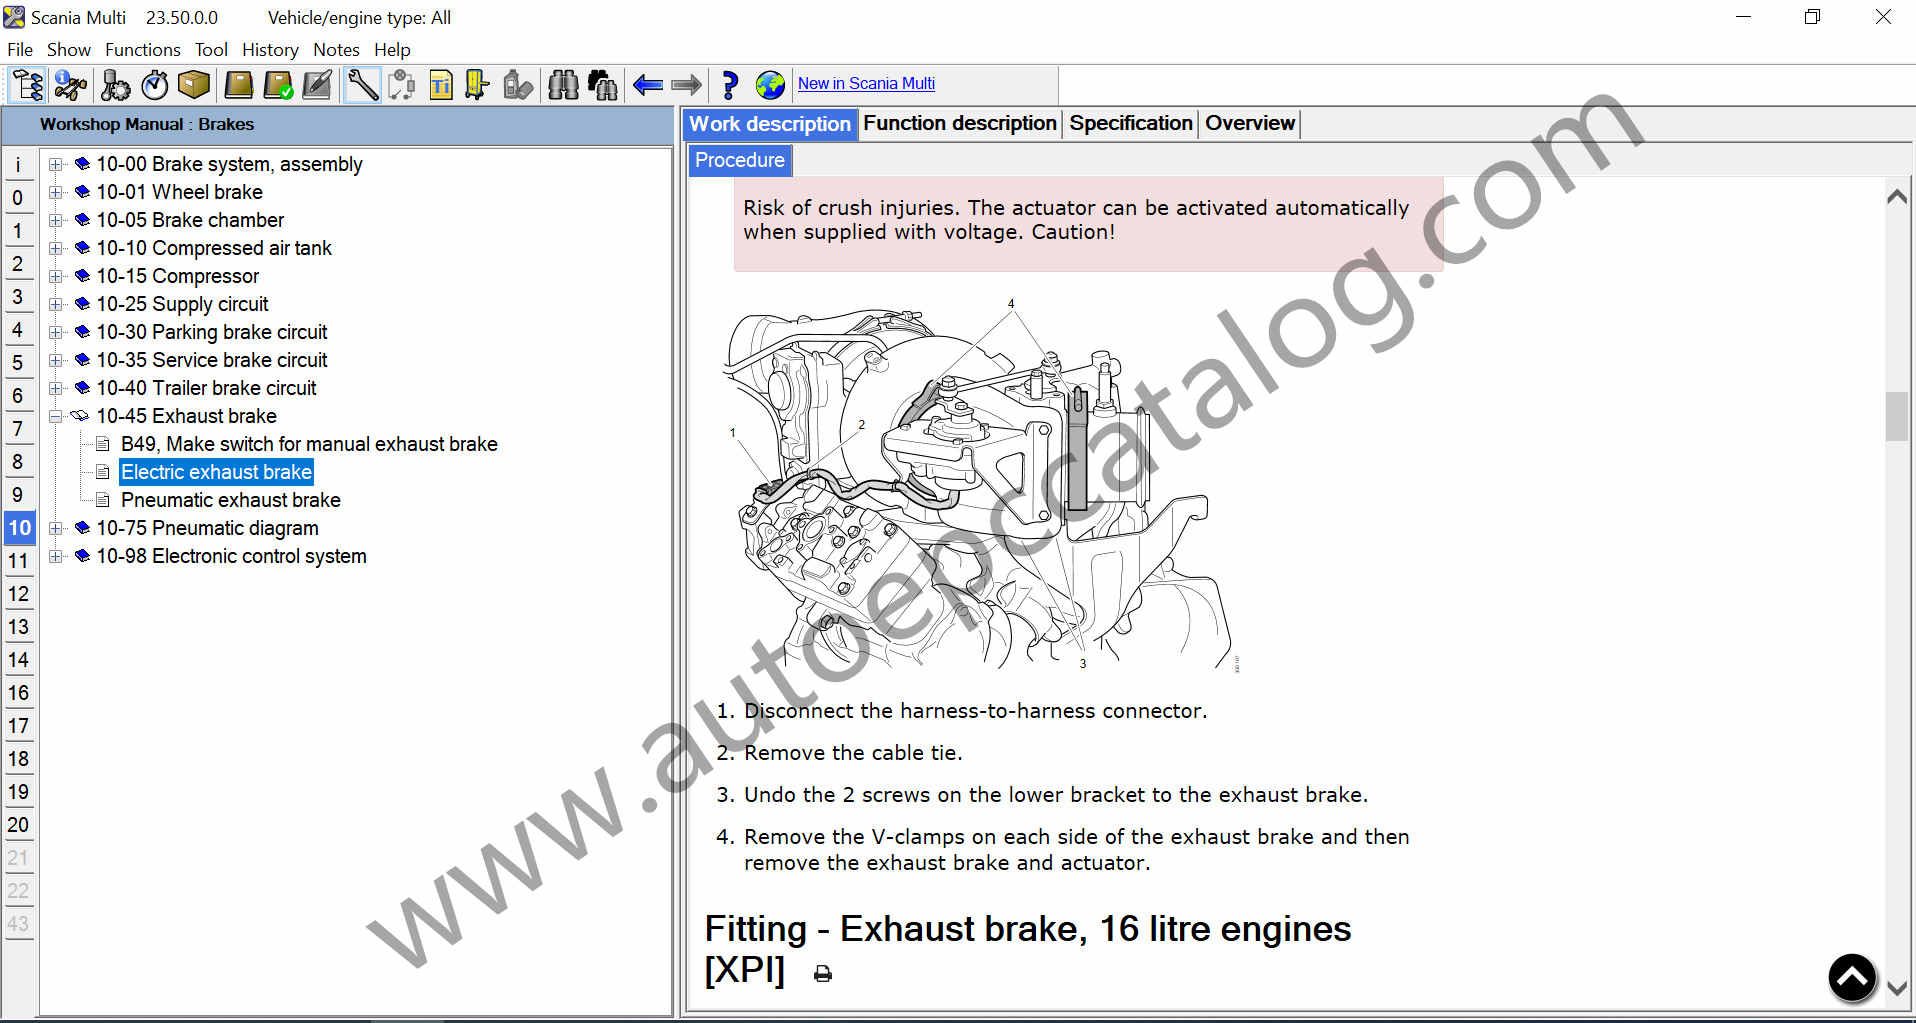Switch to the Function description tab
Image resolution: width=1916 pixels, height=1023 pixels.
960,123
